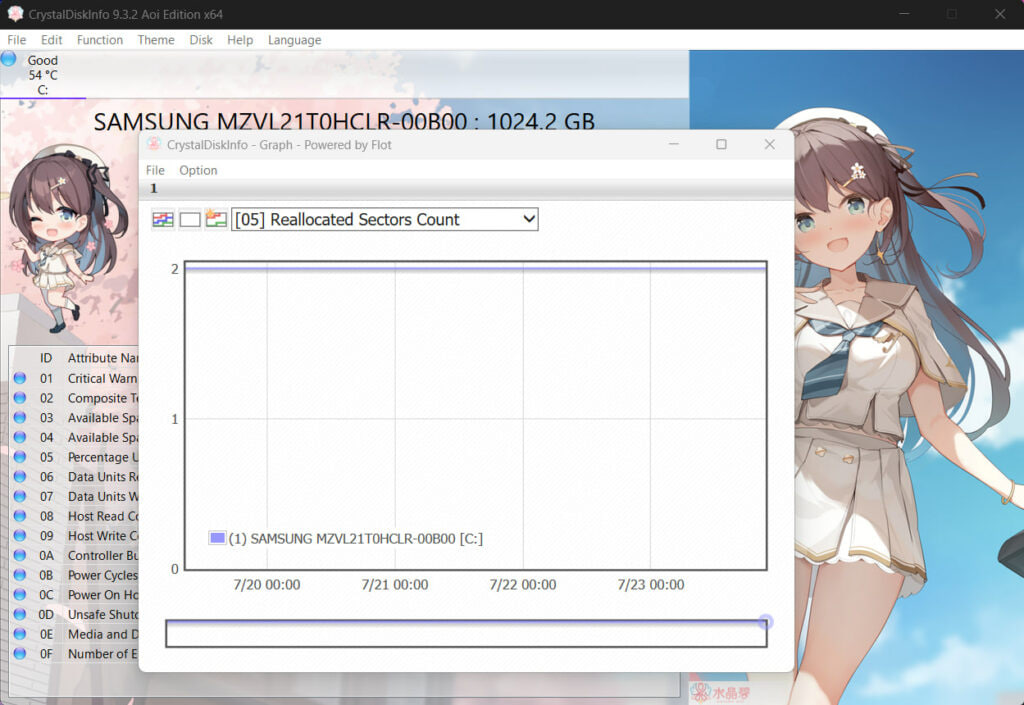Click the Attribute Name column header
The width and height of the screenshot is (1024, 705).
pyautogui.click(x=103, y=358)
